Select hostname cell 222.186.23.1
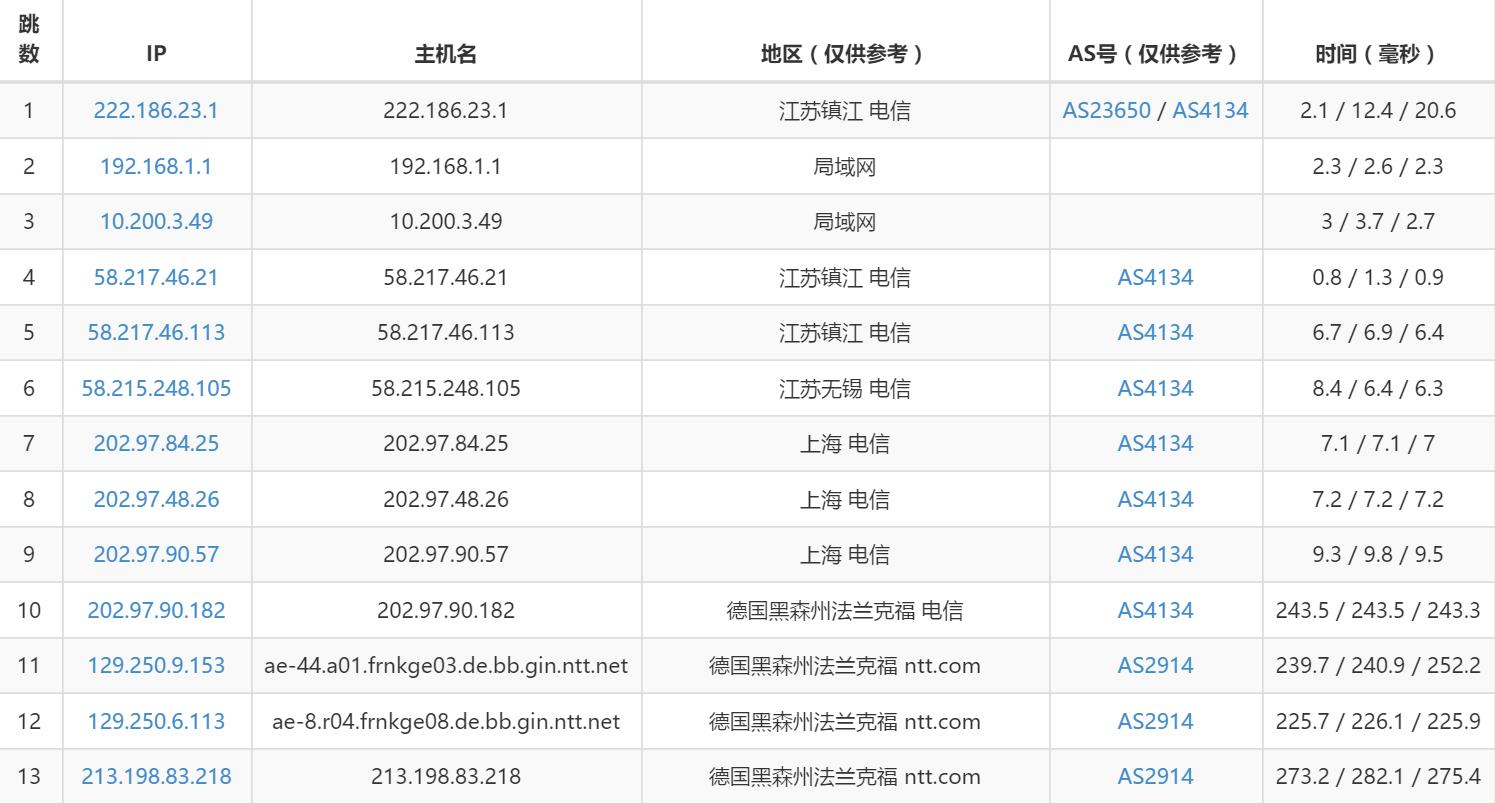 (x=446, y=111)
